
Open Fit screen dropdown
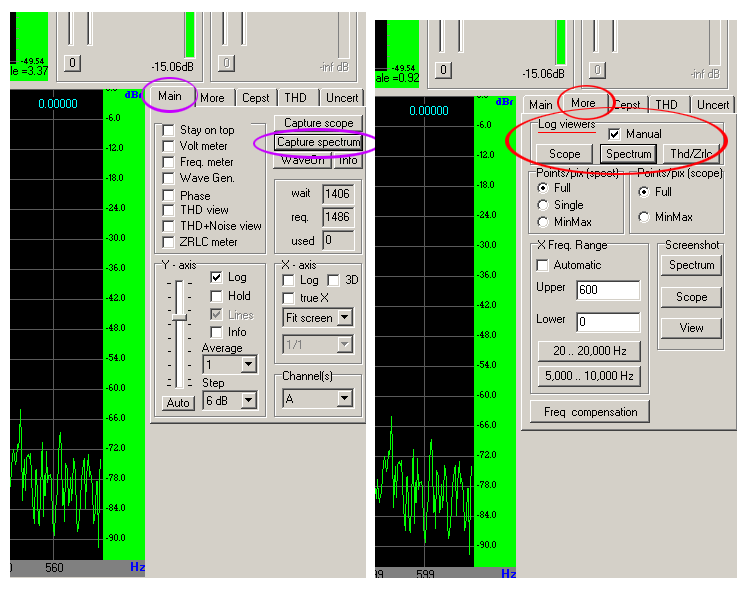[x=345, y=318]
